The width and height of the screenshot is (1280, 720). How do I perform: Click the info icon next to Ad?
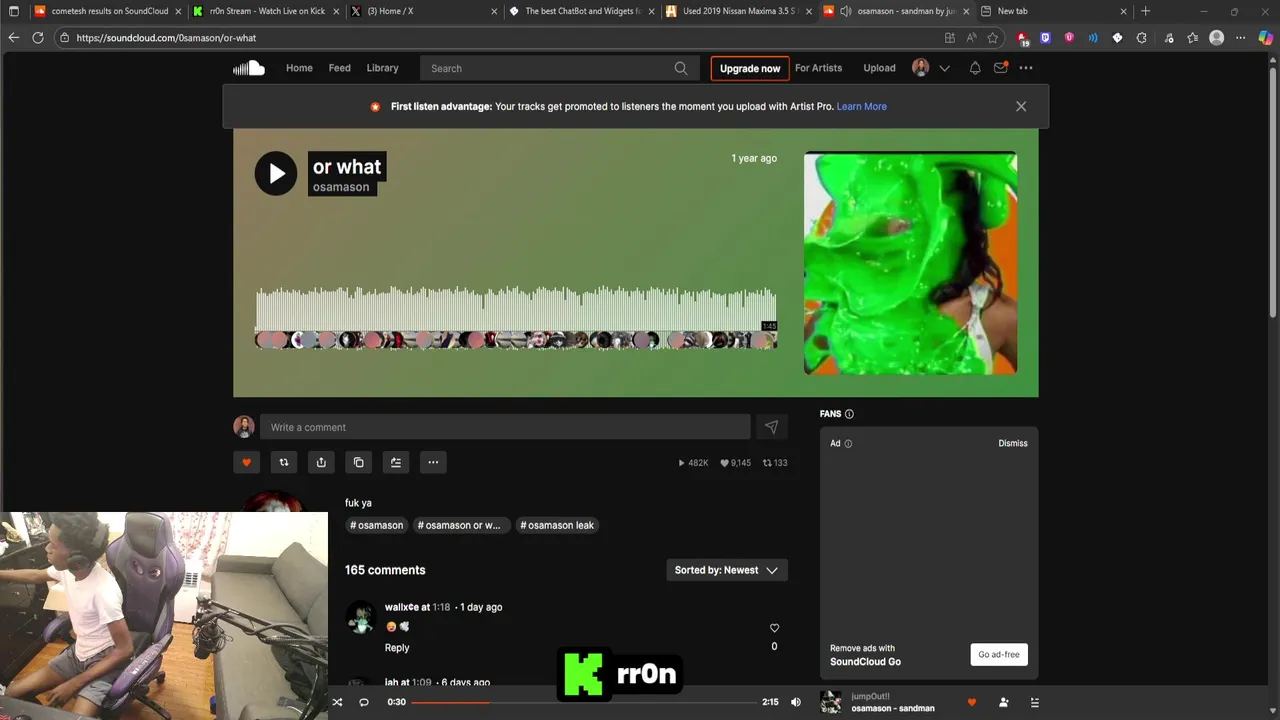coord(848,444)
